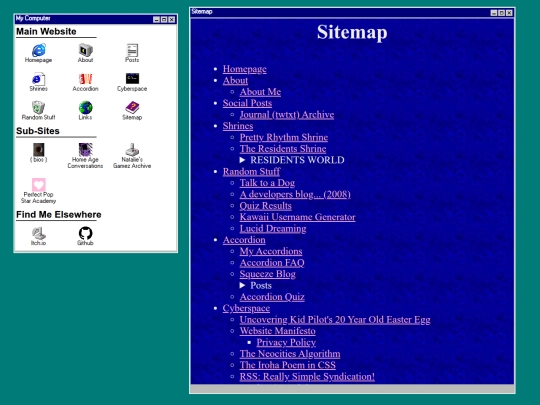Open the Website Manifesto link
540x405 pixels.
278,331
